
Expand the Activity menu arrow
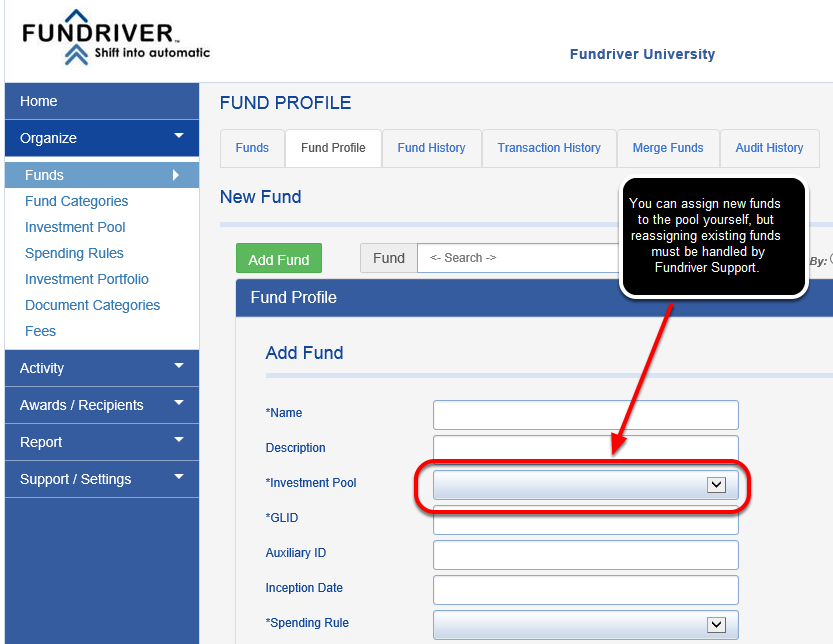[178, 366]
